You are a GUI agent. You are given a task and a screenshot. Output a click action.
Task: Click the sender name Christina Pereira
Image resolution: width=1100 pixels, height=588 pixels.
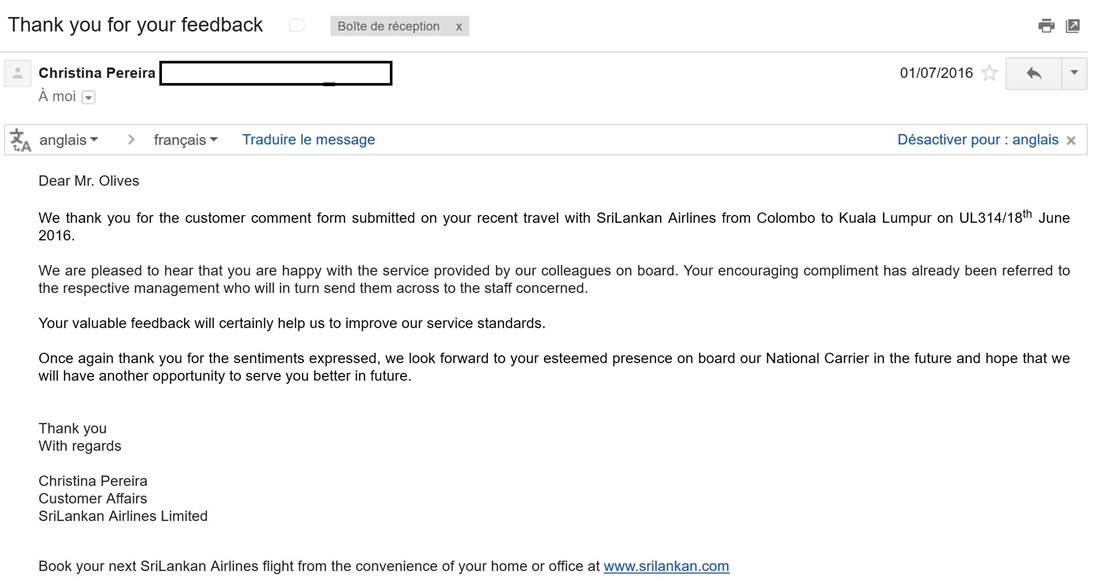point(97,73)
